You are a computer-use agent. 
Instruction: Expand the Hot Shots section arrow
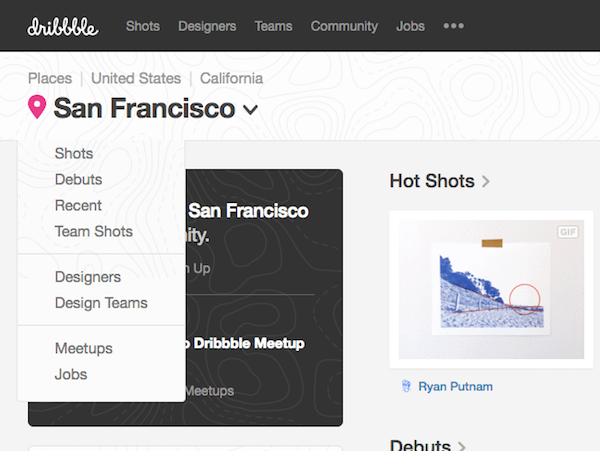(x=486, y=182)
